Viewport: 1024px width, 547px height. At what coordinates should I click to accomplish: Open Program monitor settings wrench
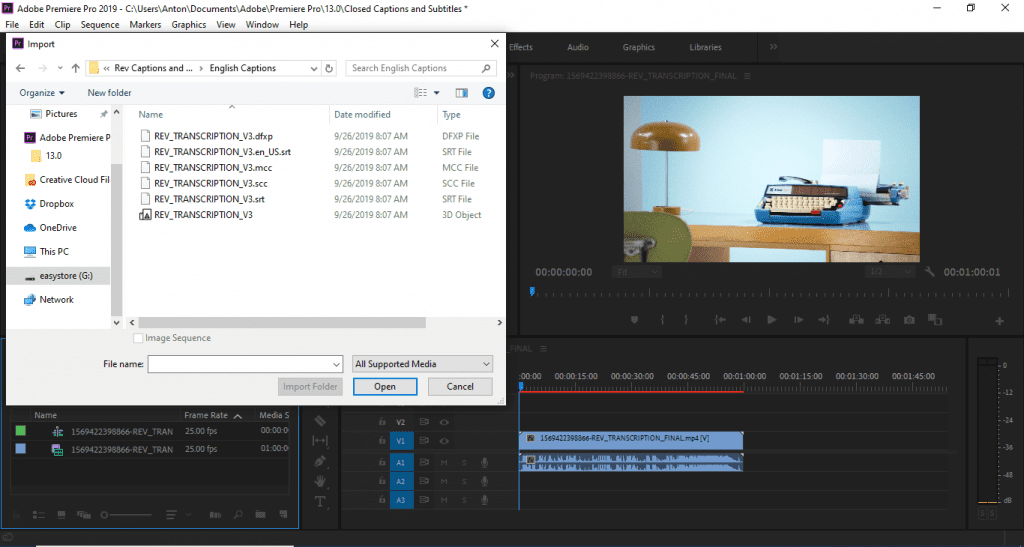click(929, 272)
